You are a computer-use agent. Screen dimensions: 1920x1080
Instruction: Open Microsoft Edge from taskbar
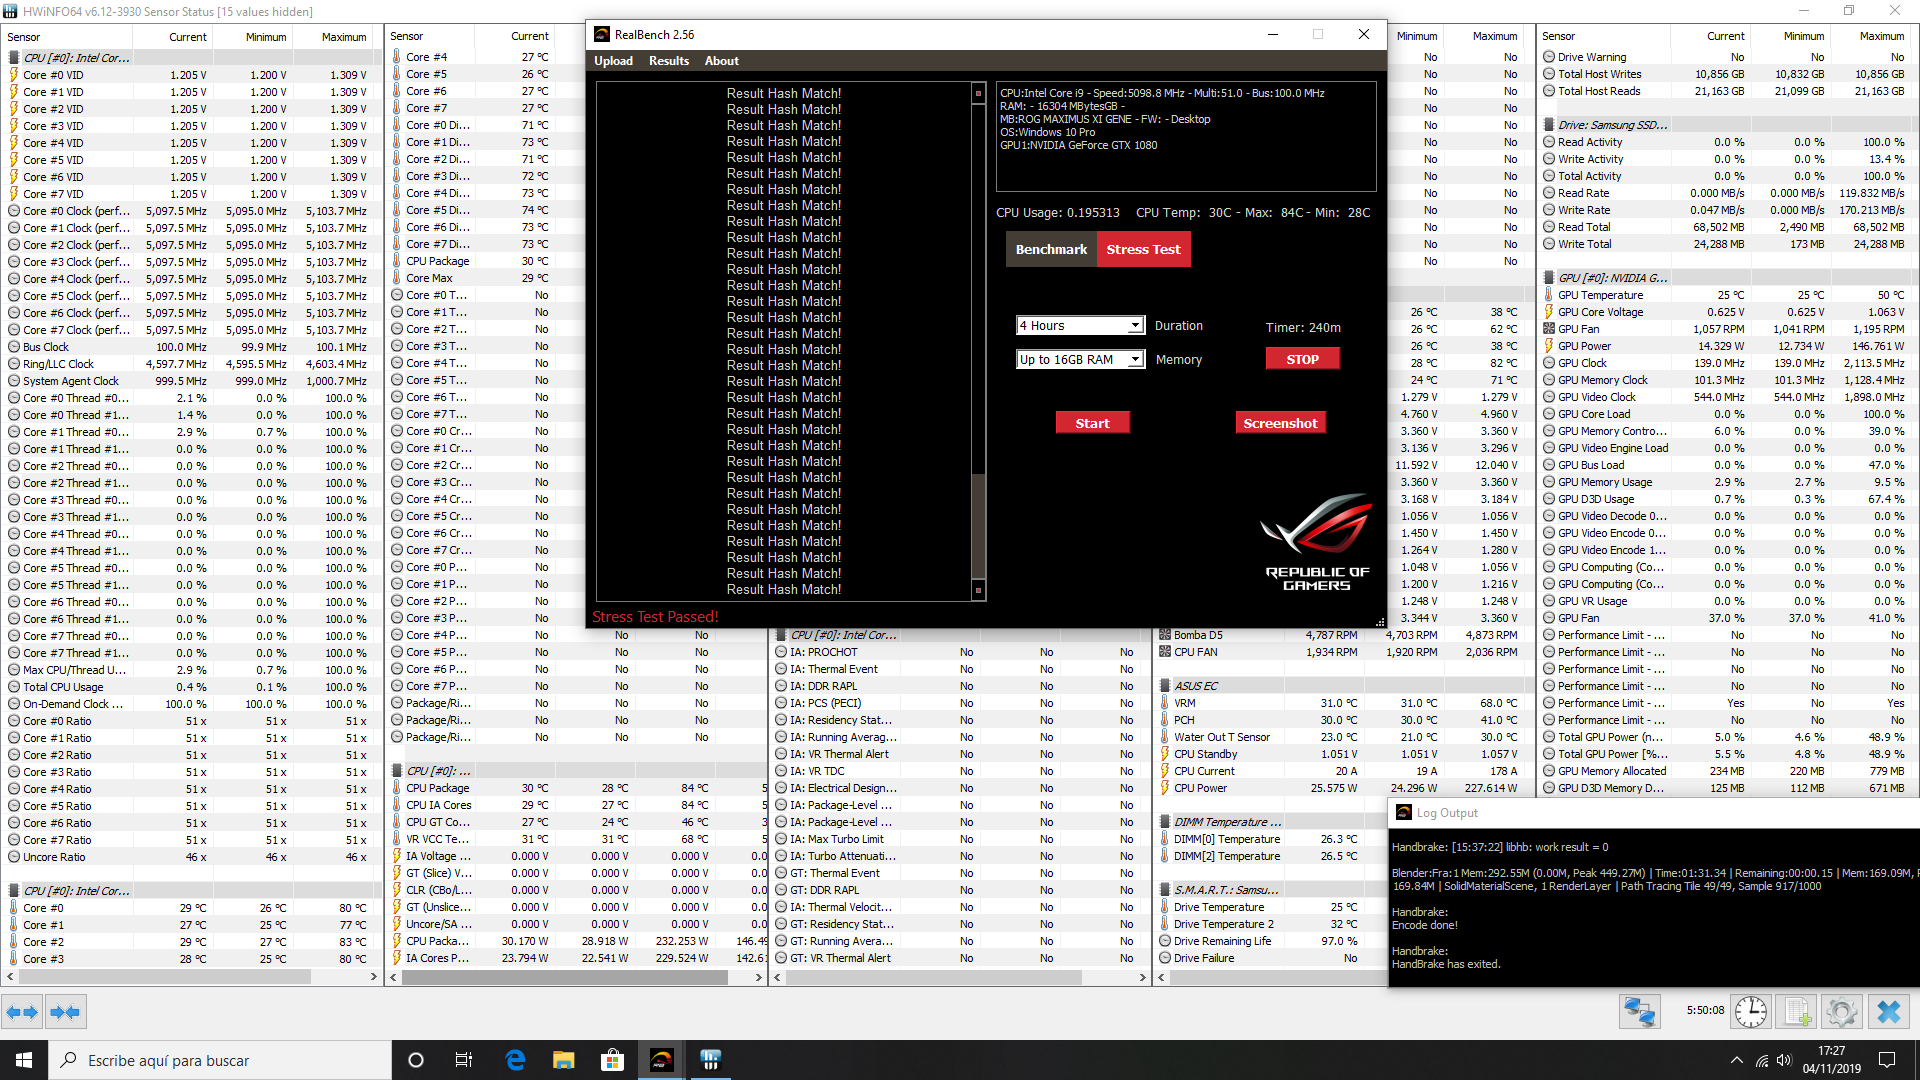pos(515,1060)
